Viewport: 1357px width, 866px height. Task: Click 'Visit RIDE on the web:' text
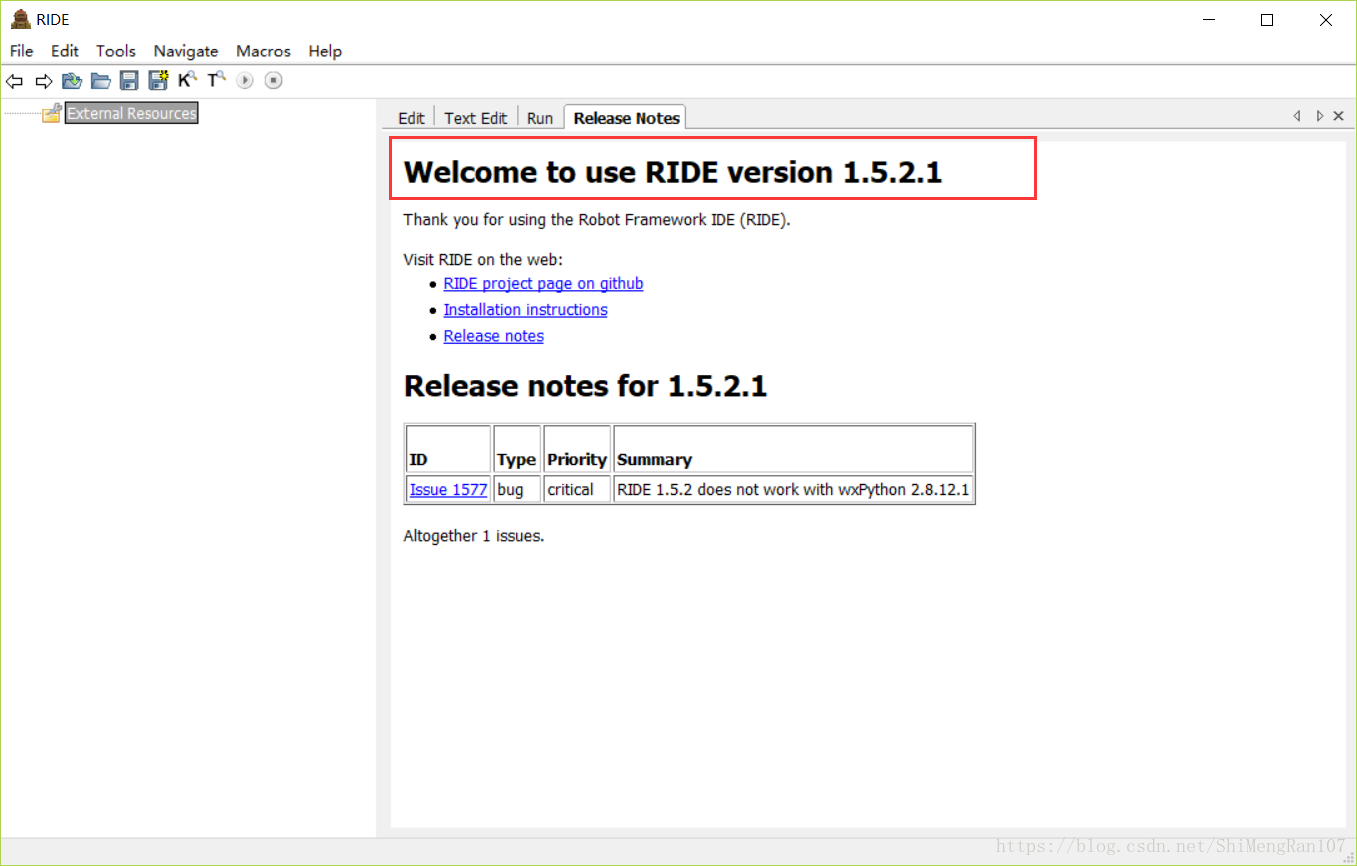pyautogui.click(x=483, y=259)
